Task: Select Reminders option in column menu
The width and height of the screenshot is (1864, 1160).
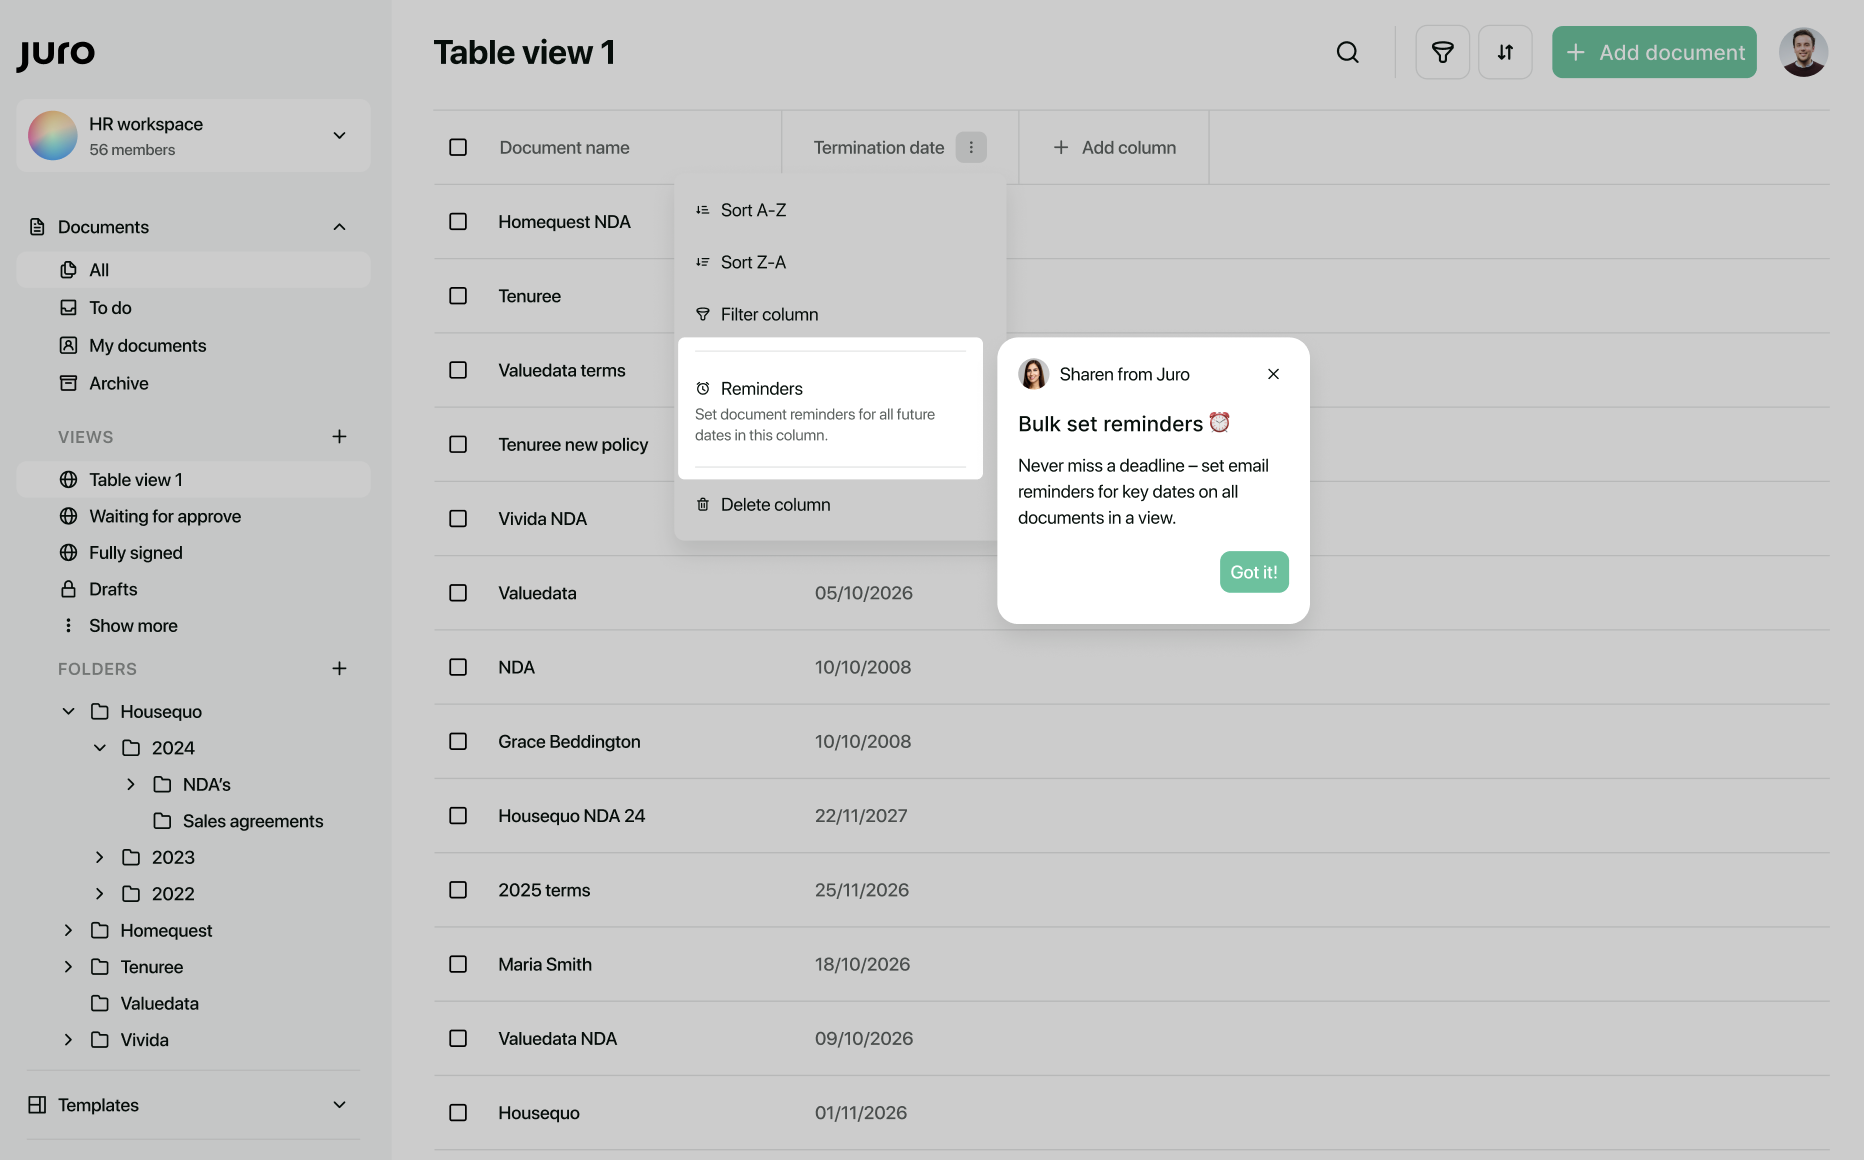Action: coord(830,410)
